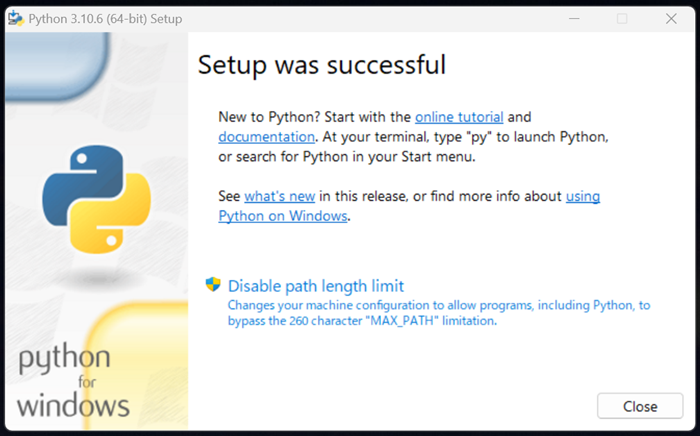This screenshot has height=436, width=700.
Task: Click the 'Setup was successful' heading
Action: pyautogui.click(x=322, y=65)
